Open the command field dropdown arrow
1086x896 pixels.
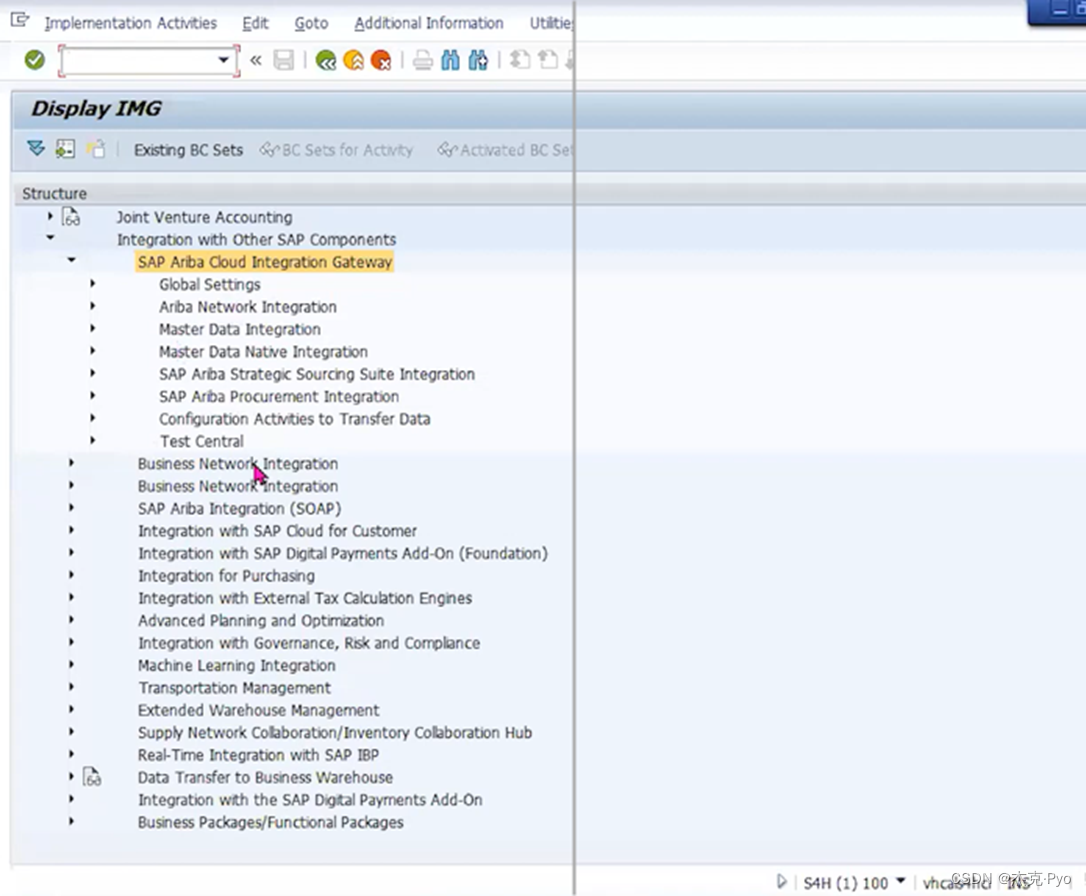[x=223, y=60]
